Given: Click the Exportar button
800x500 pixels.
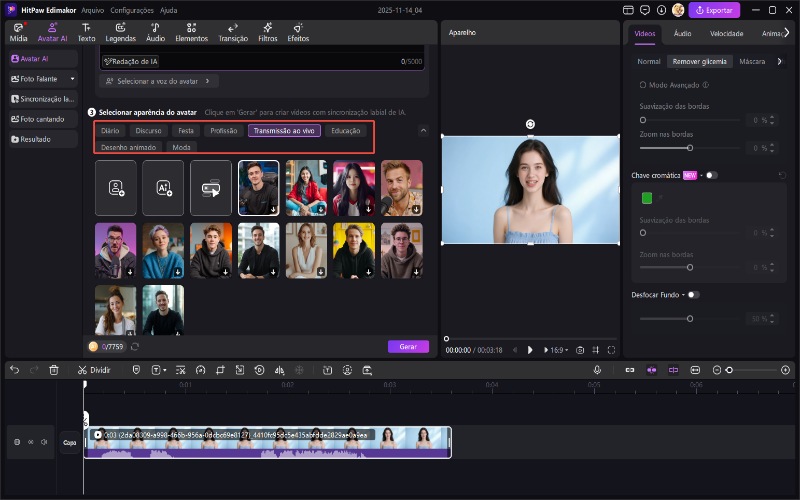Looking at the screenshot, I should tap(714, 10).
